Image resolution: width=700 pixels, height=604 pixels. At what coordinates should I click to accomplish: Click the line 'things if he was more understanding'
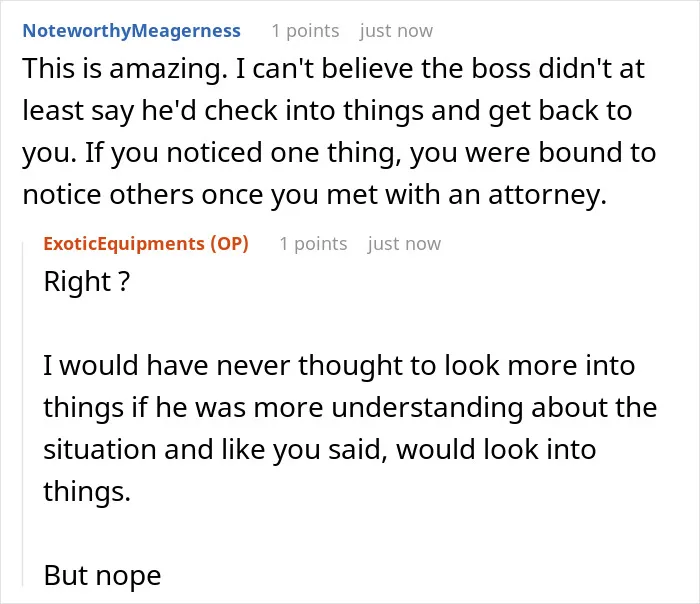tap(350, 408)
